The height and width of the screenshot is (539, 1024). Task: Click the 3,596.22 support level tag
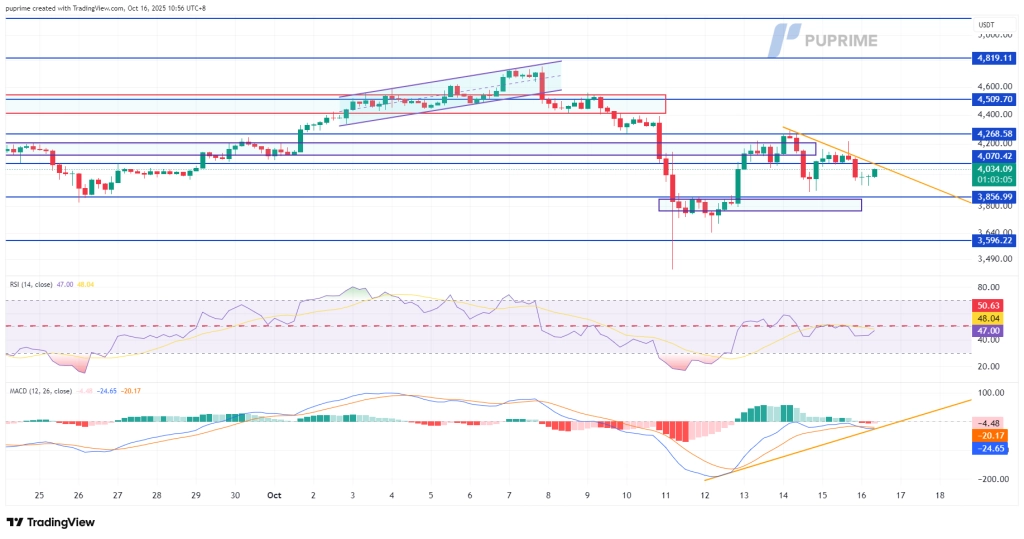pyautogui.click(x=996, y=240)
